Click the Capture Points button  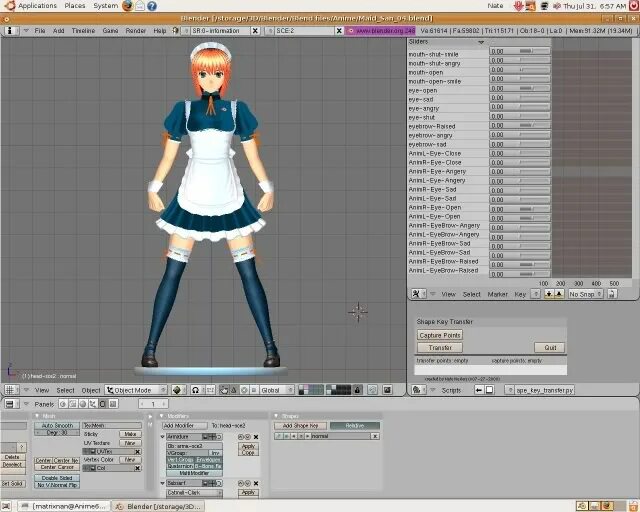[440, 335]
